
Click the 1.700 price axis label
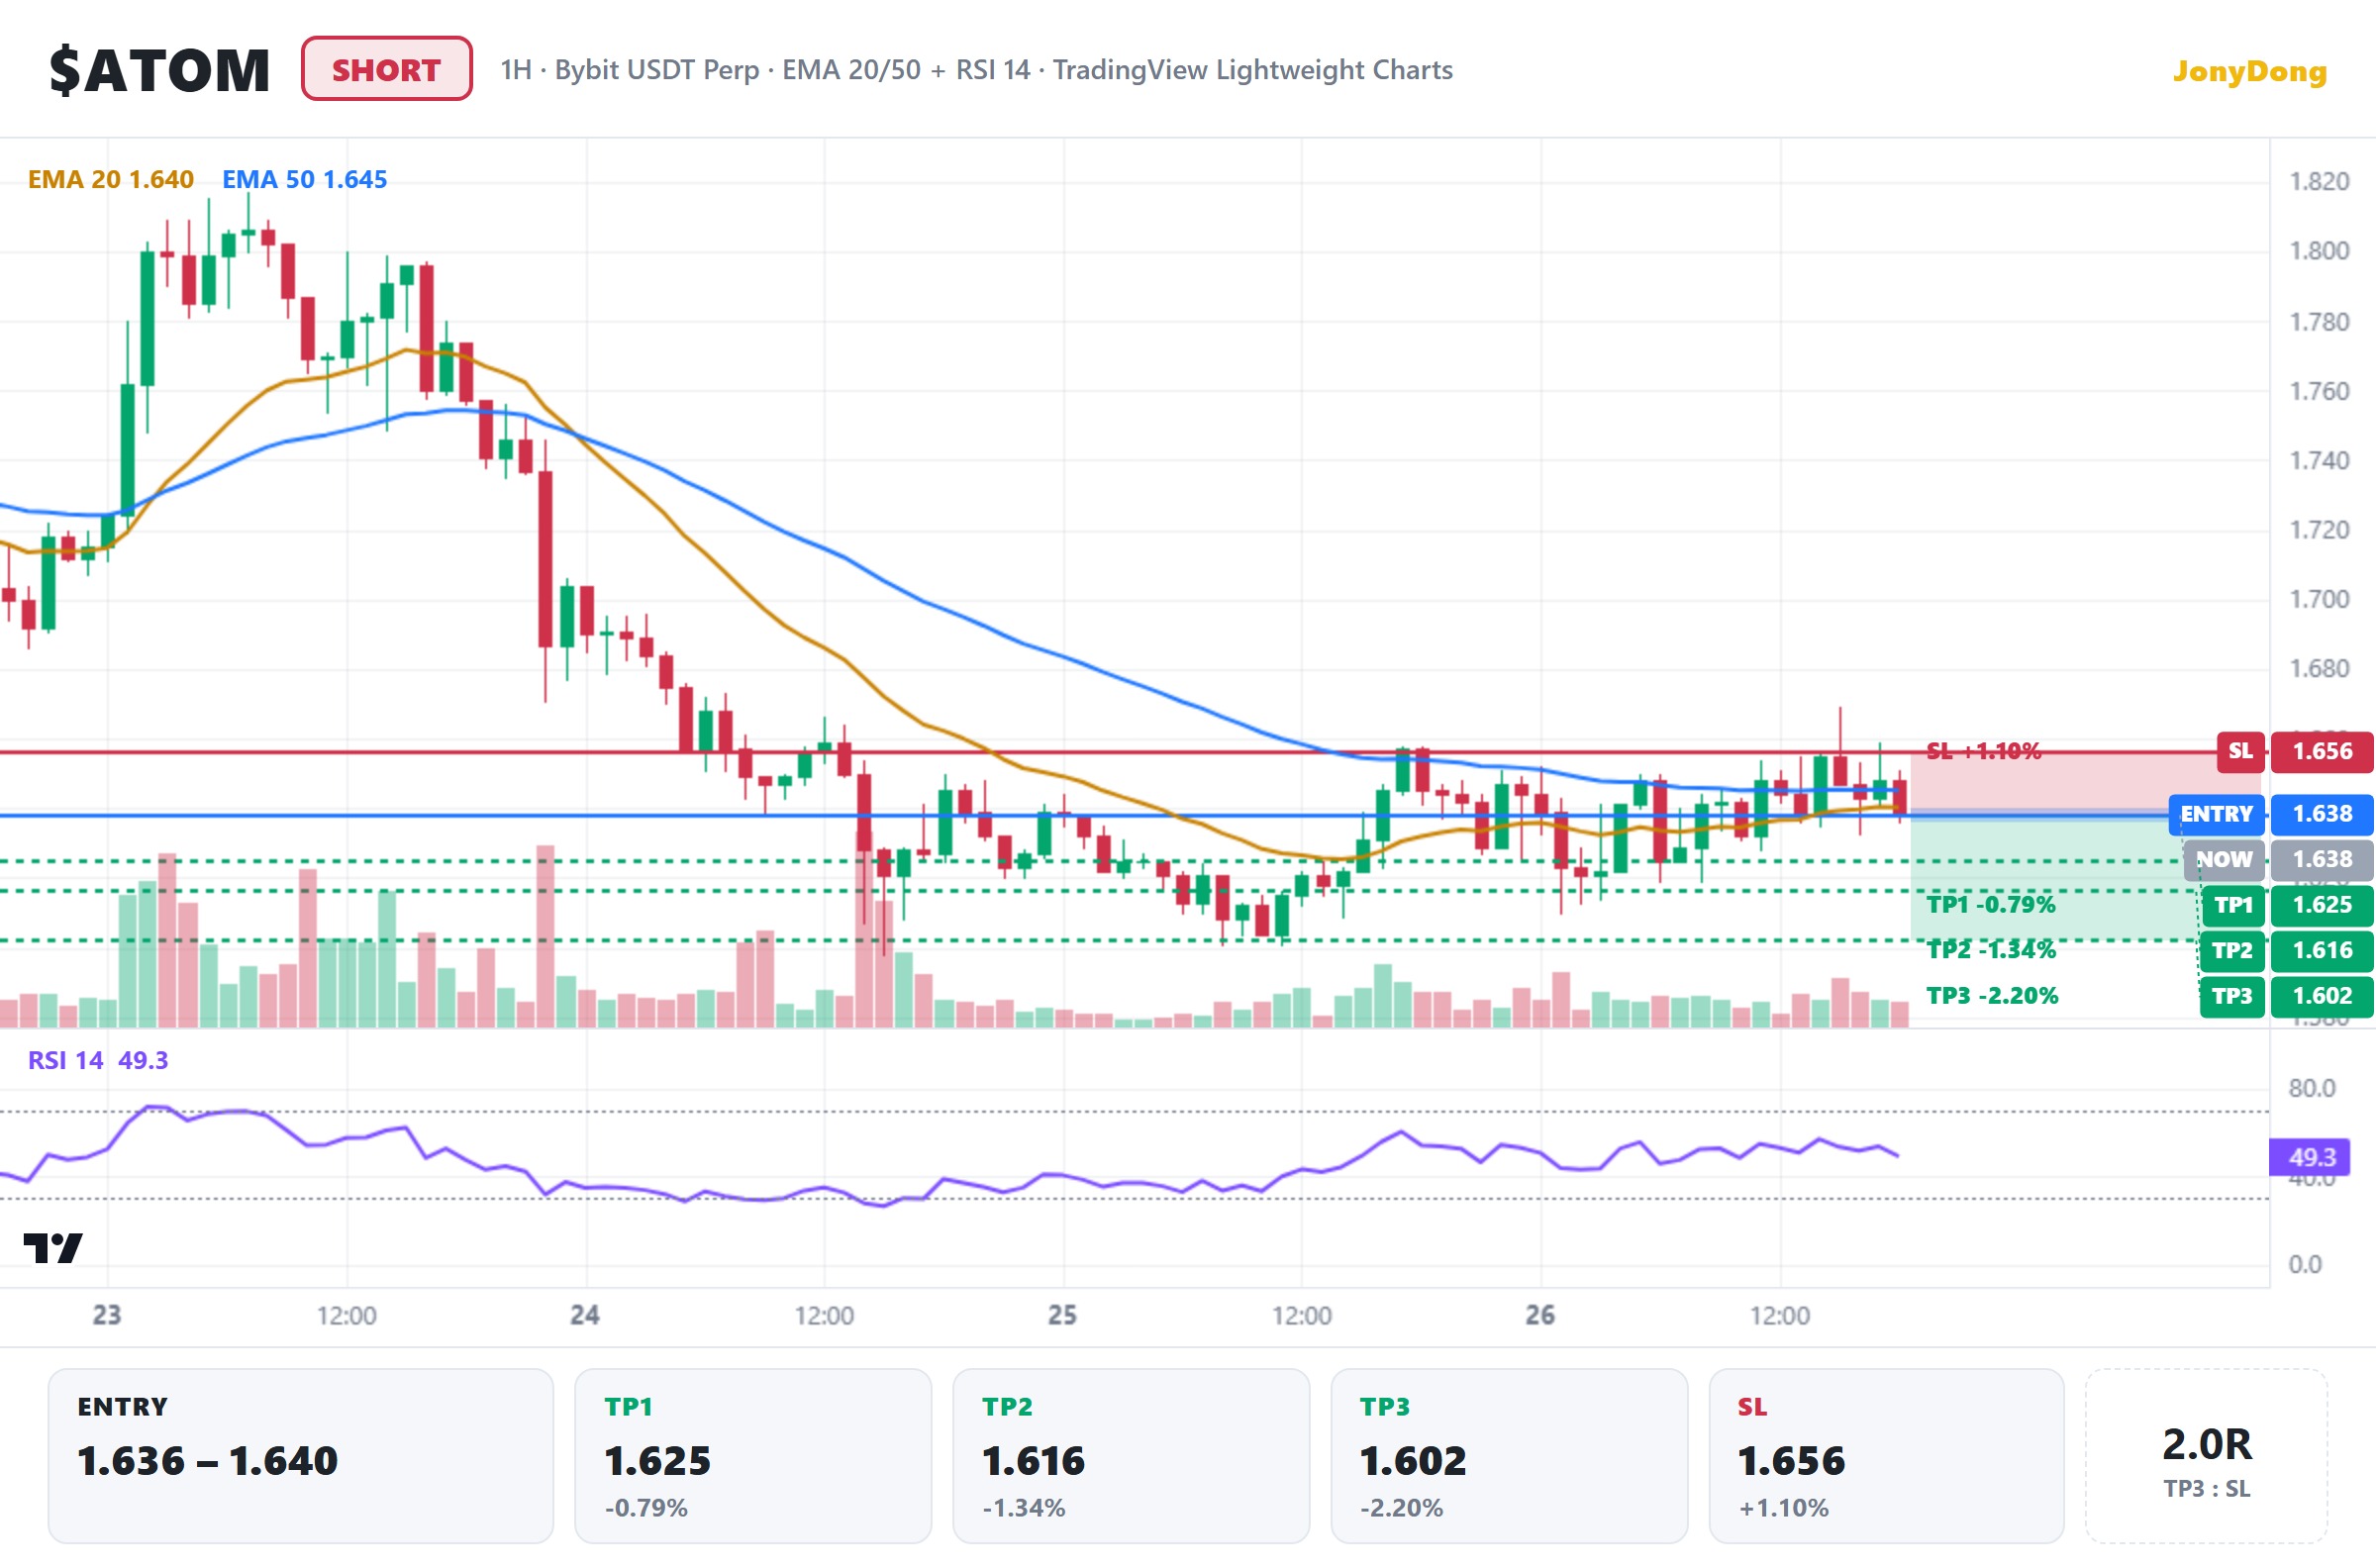pyautogui.click(x=2319, y=600)
